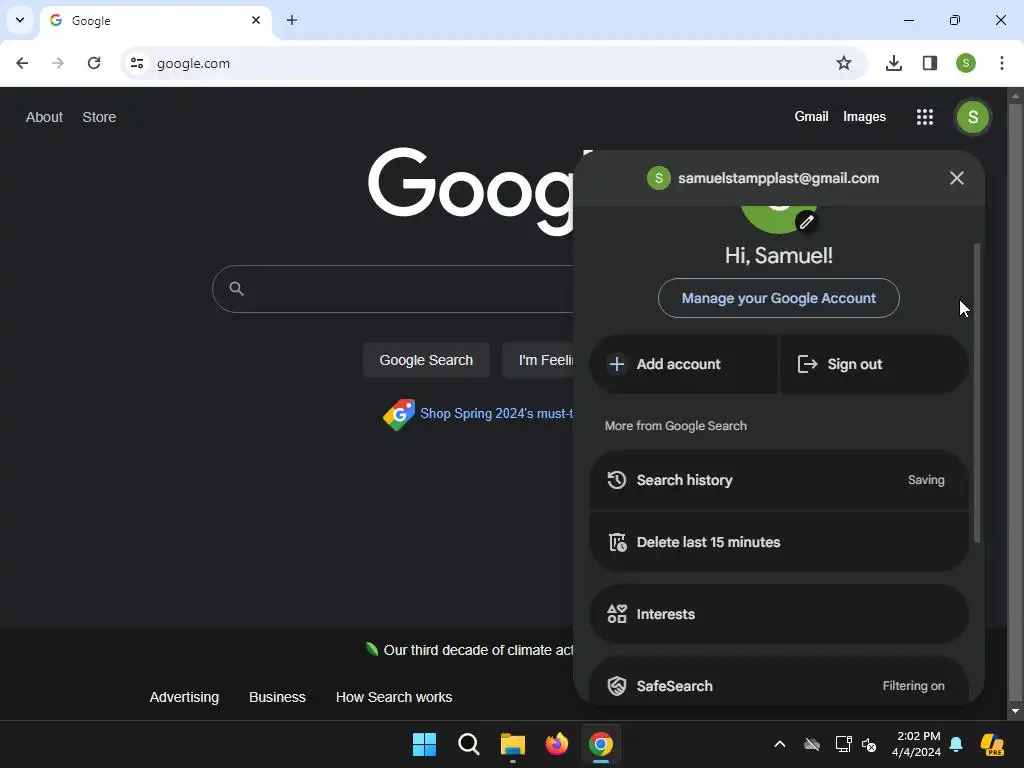The width and height of the screenshot is (1024, 768).
Task: Open SafeSearch settings
Action: pos(778,682)
